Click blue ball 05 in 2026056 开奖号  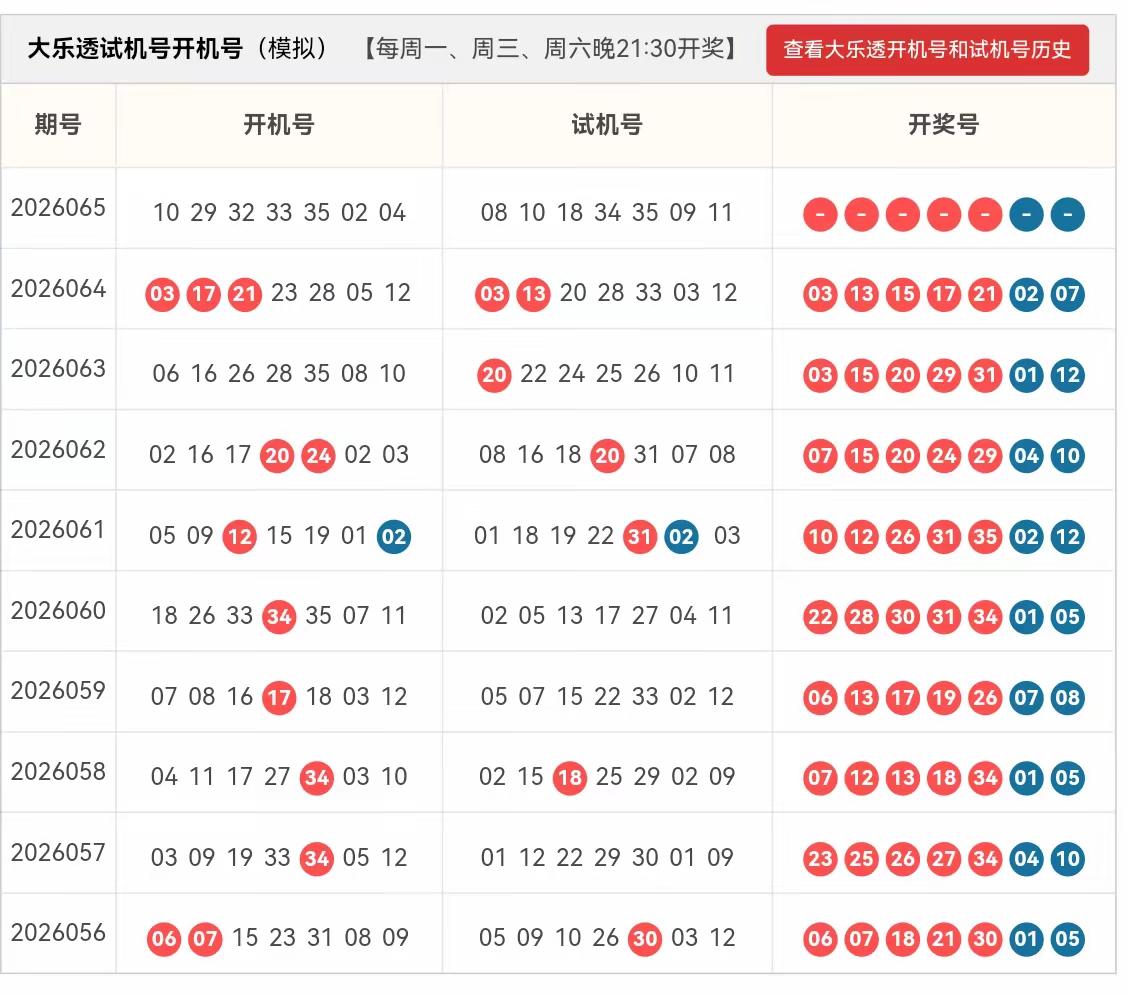(x=1068, y=938)
